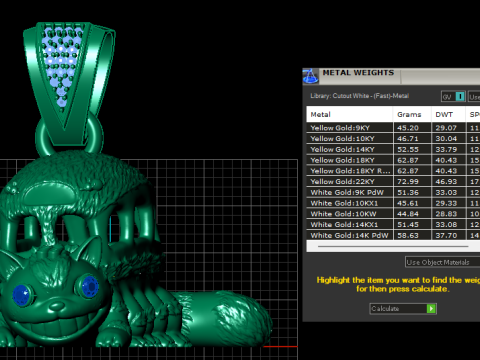Viewport: 480px width, 360px height.
Task: Select the Yellow Gold:14KY row
Action: (x=393, y=149)
